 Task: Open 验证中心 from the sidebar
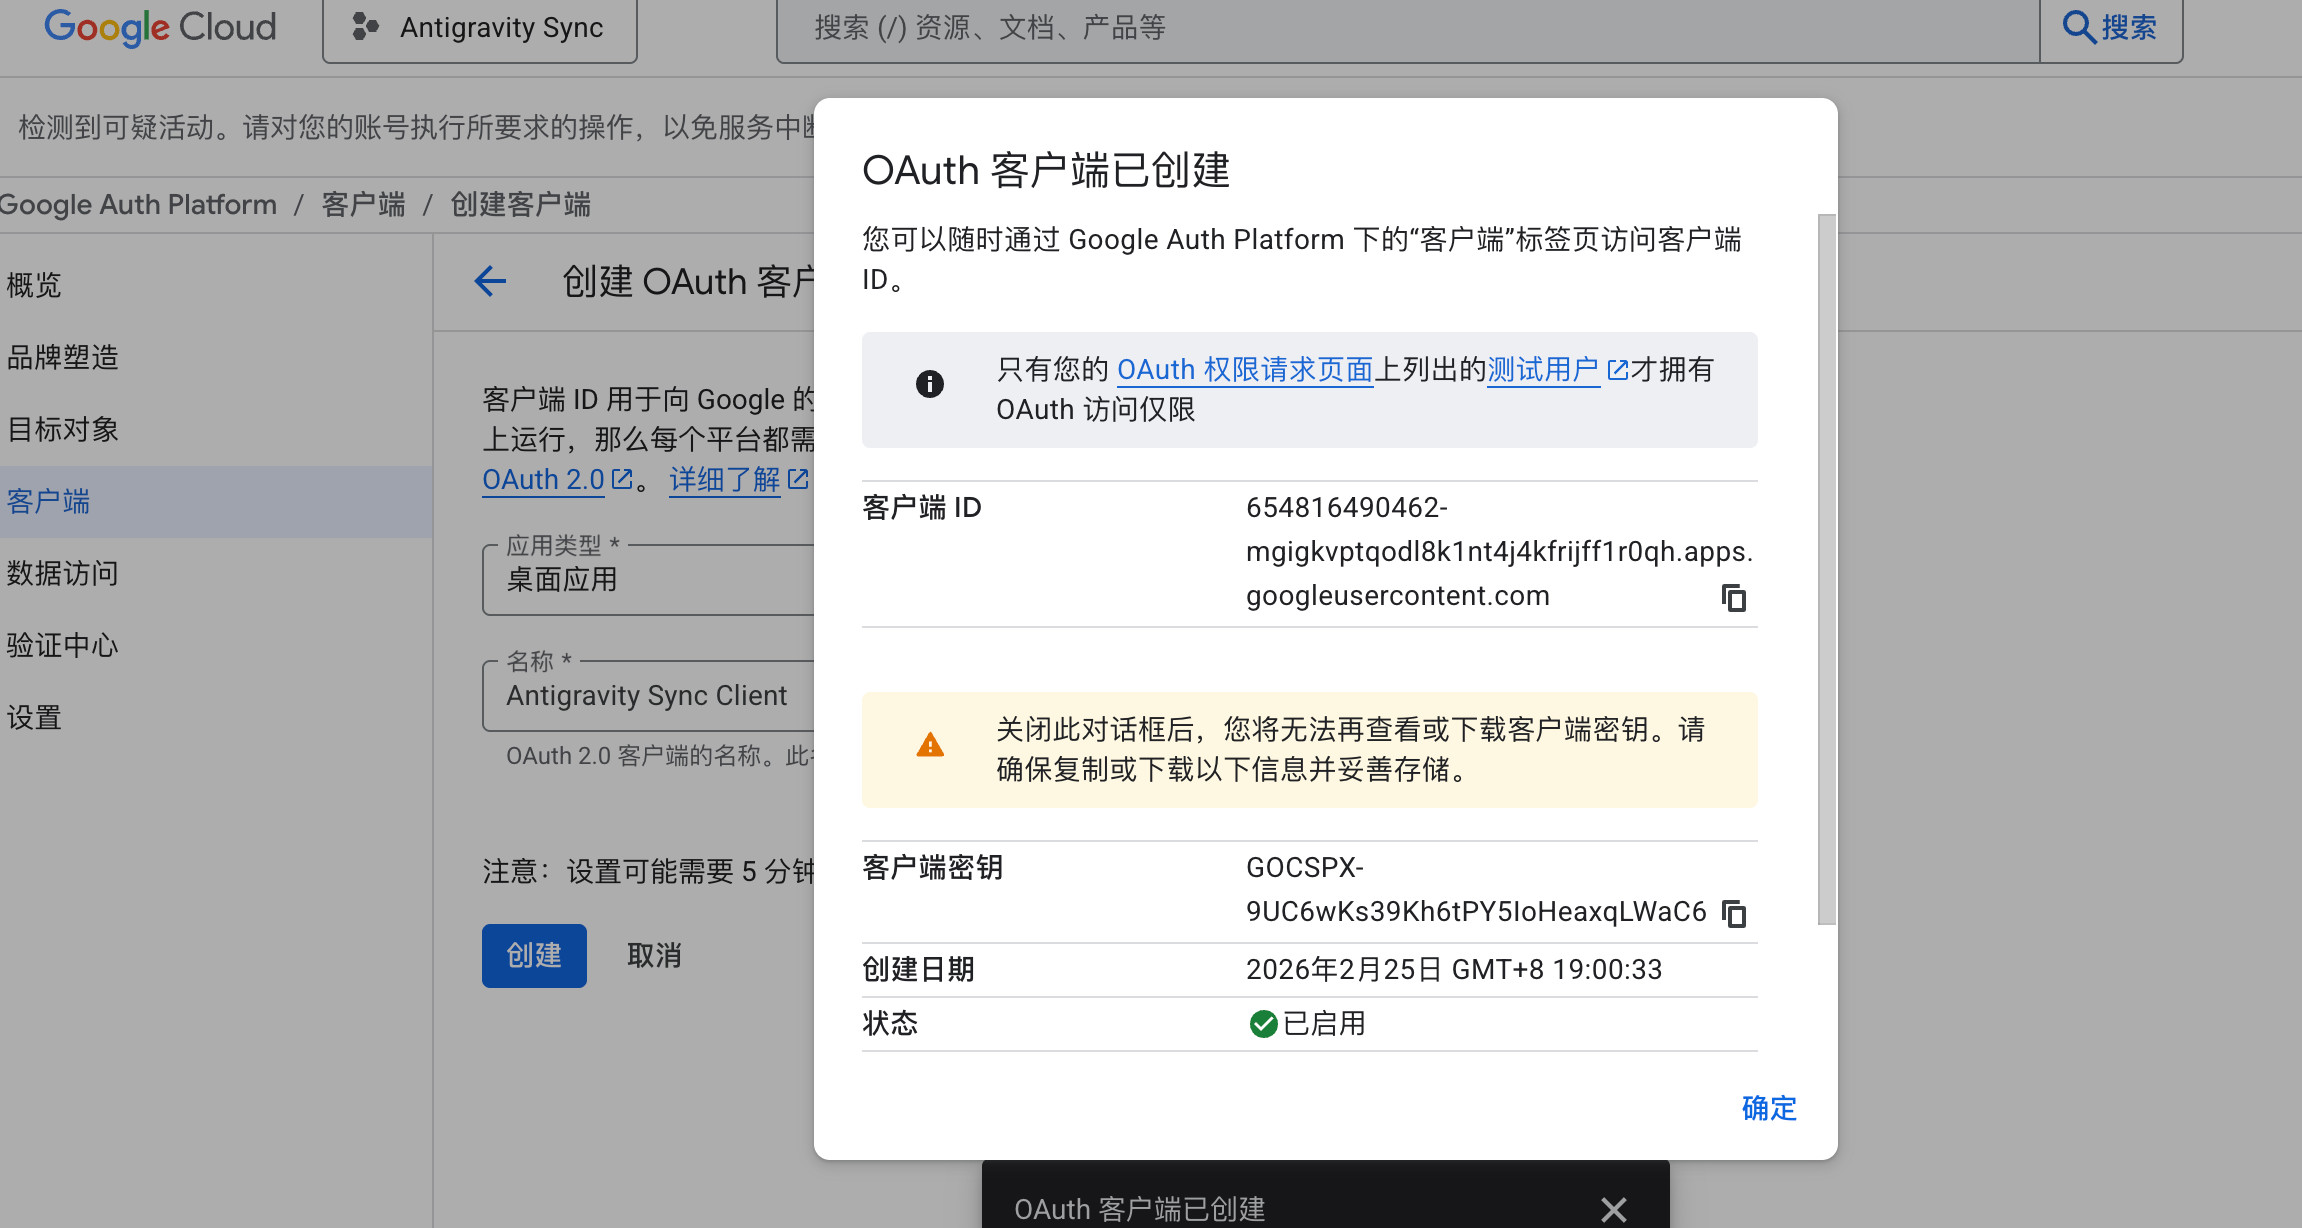[62, 646]
